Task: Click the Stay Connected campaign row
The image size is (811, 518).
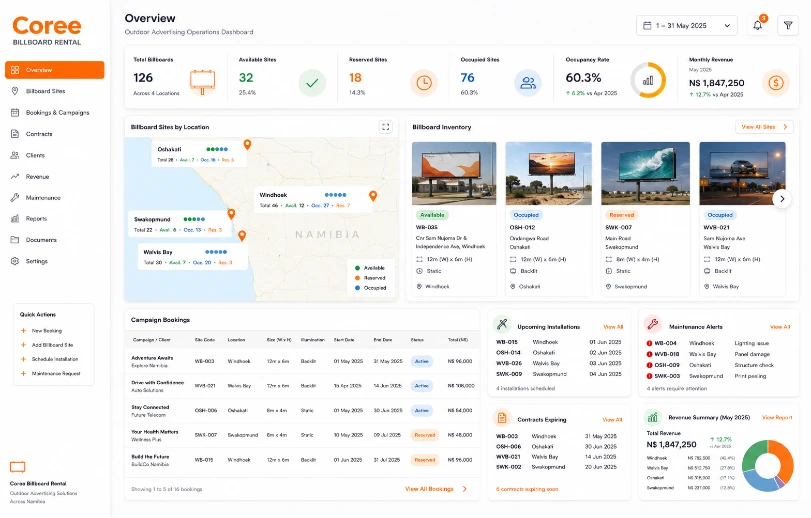Action: tap(302, 410)
